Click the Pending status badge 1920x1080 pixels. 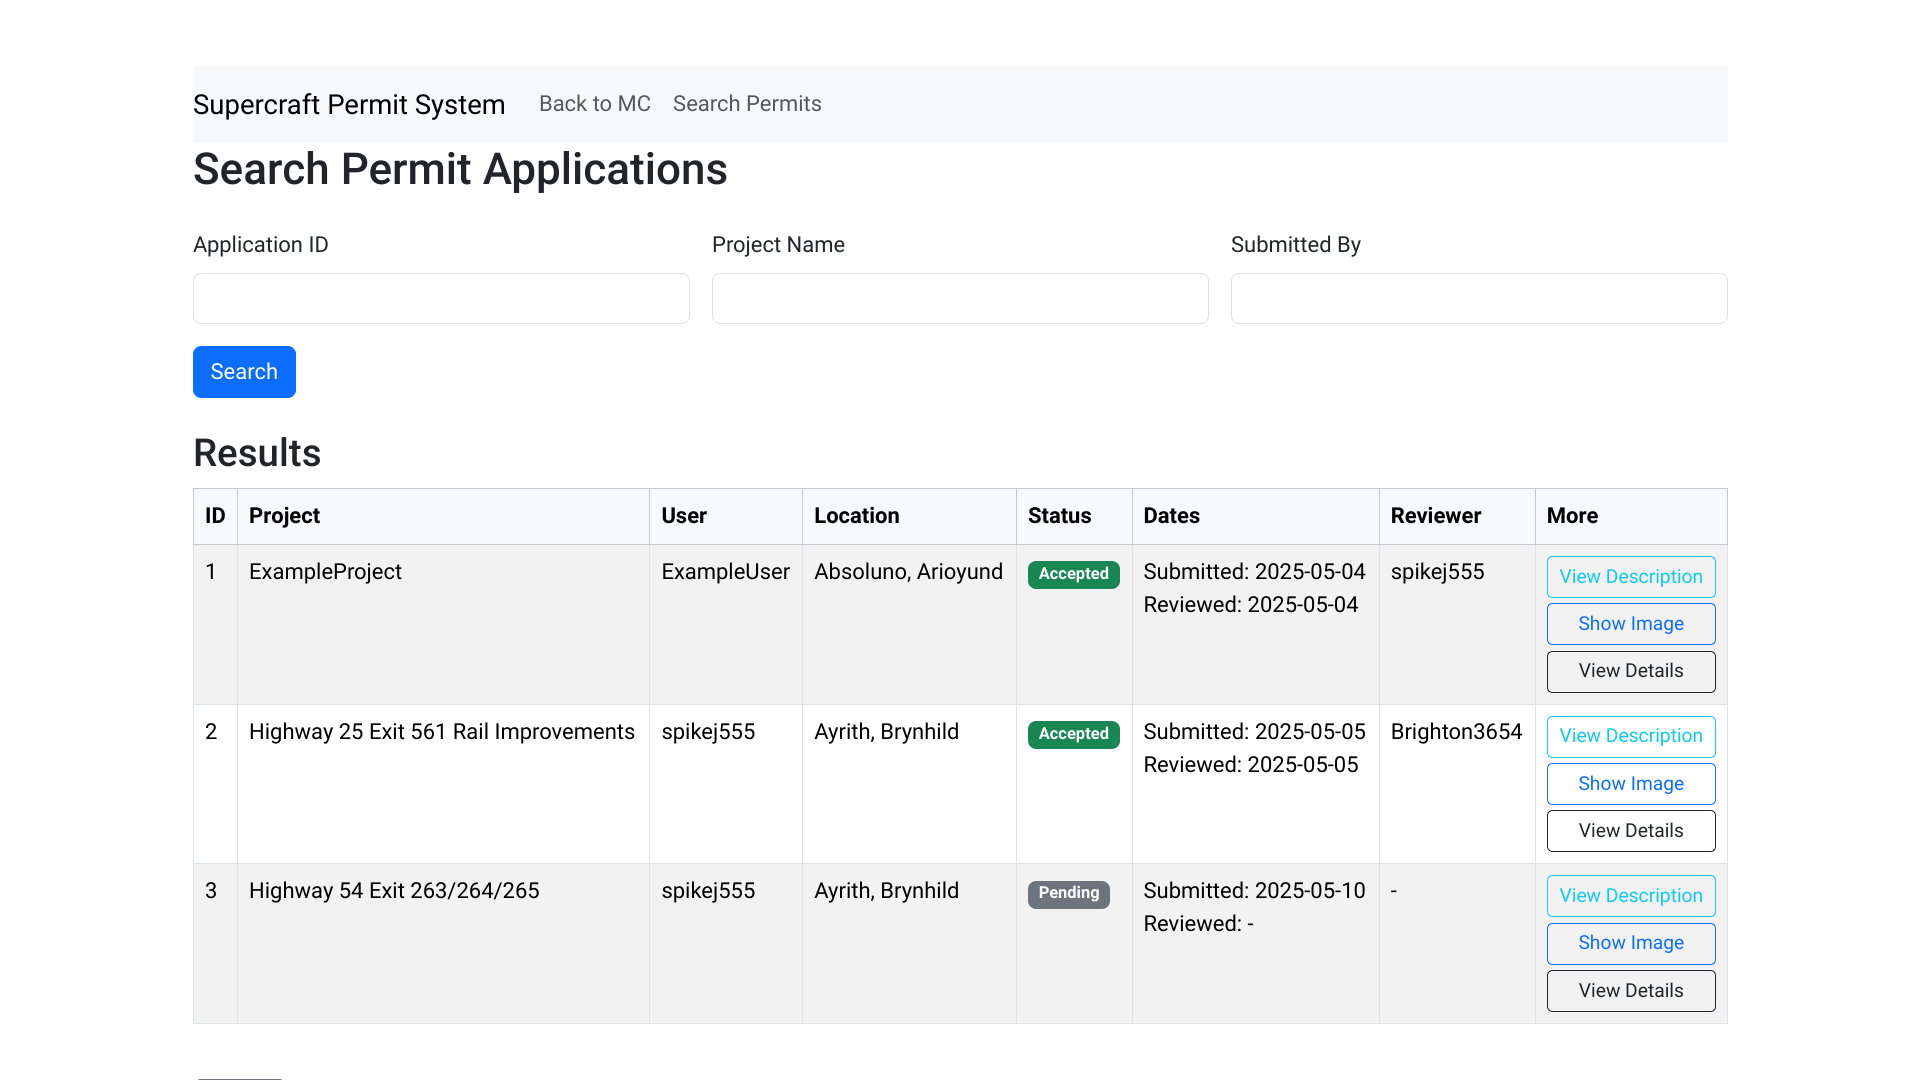tap(1068, 893)
